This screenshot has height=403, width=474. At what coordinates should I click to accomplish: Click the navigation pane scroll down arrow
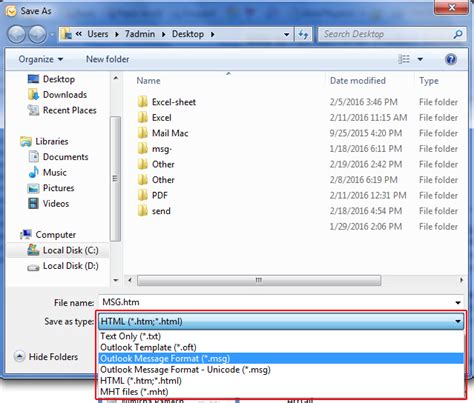pyautogui.click(x=115, y=280)
